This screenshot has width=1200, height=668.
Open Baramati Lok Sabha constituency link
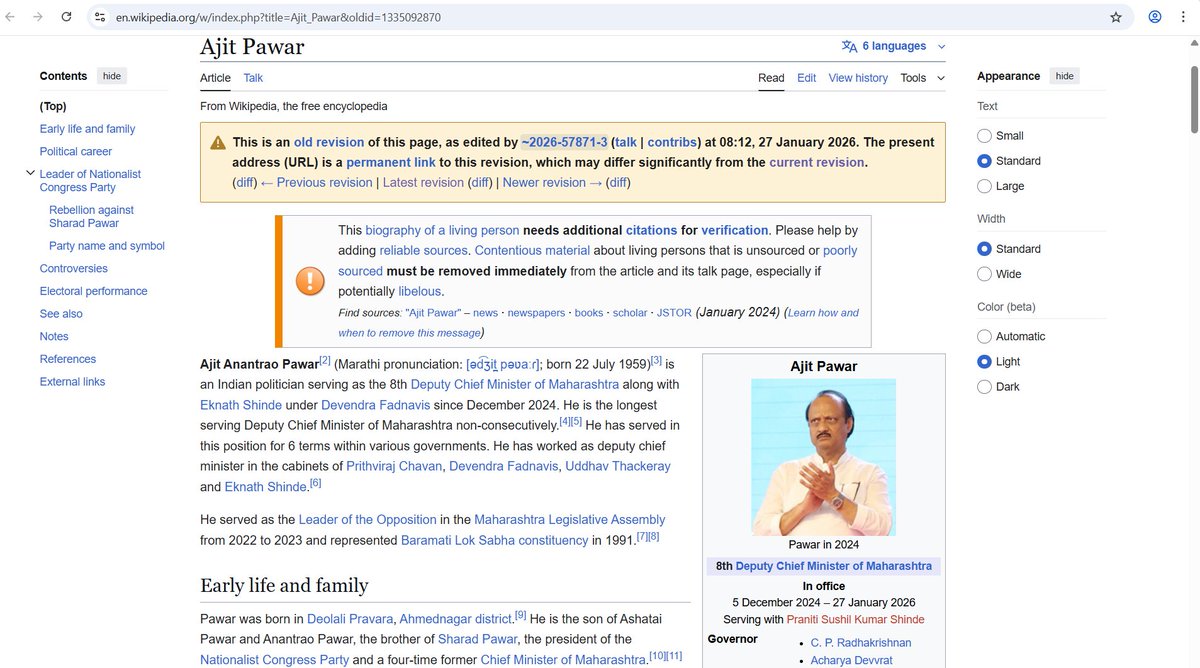[x=494, y=540]
